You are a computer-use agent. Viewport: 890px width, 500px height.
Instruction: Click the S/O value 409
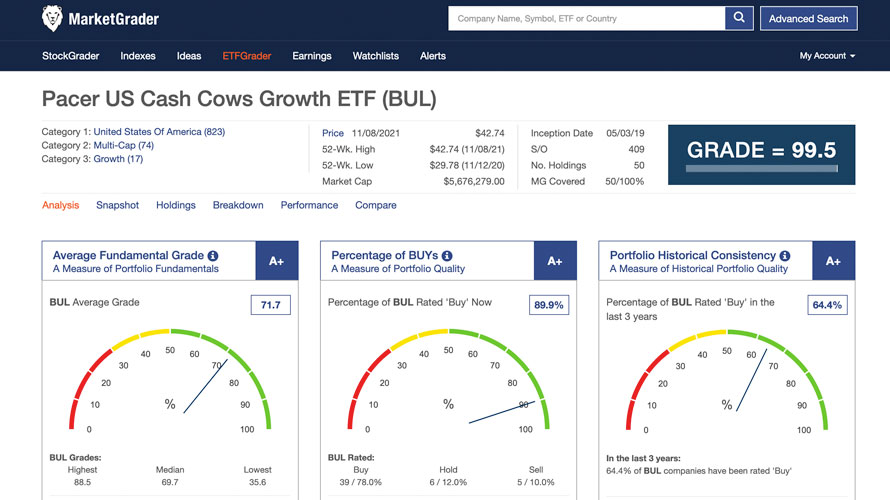point(636,149)
